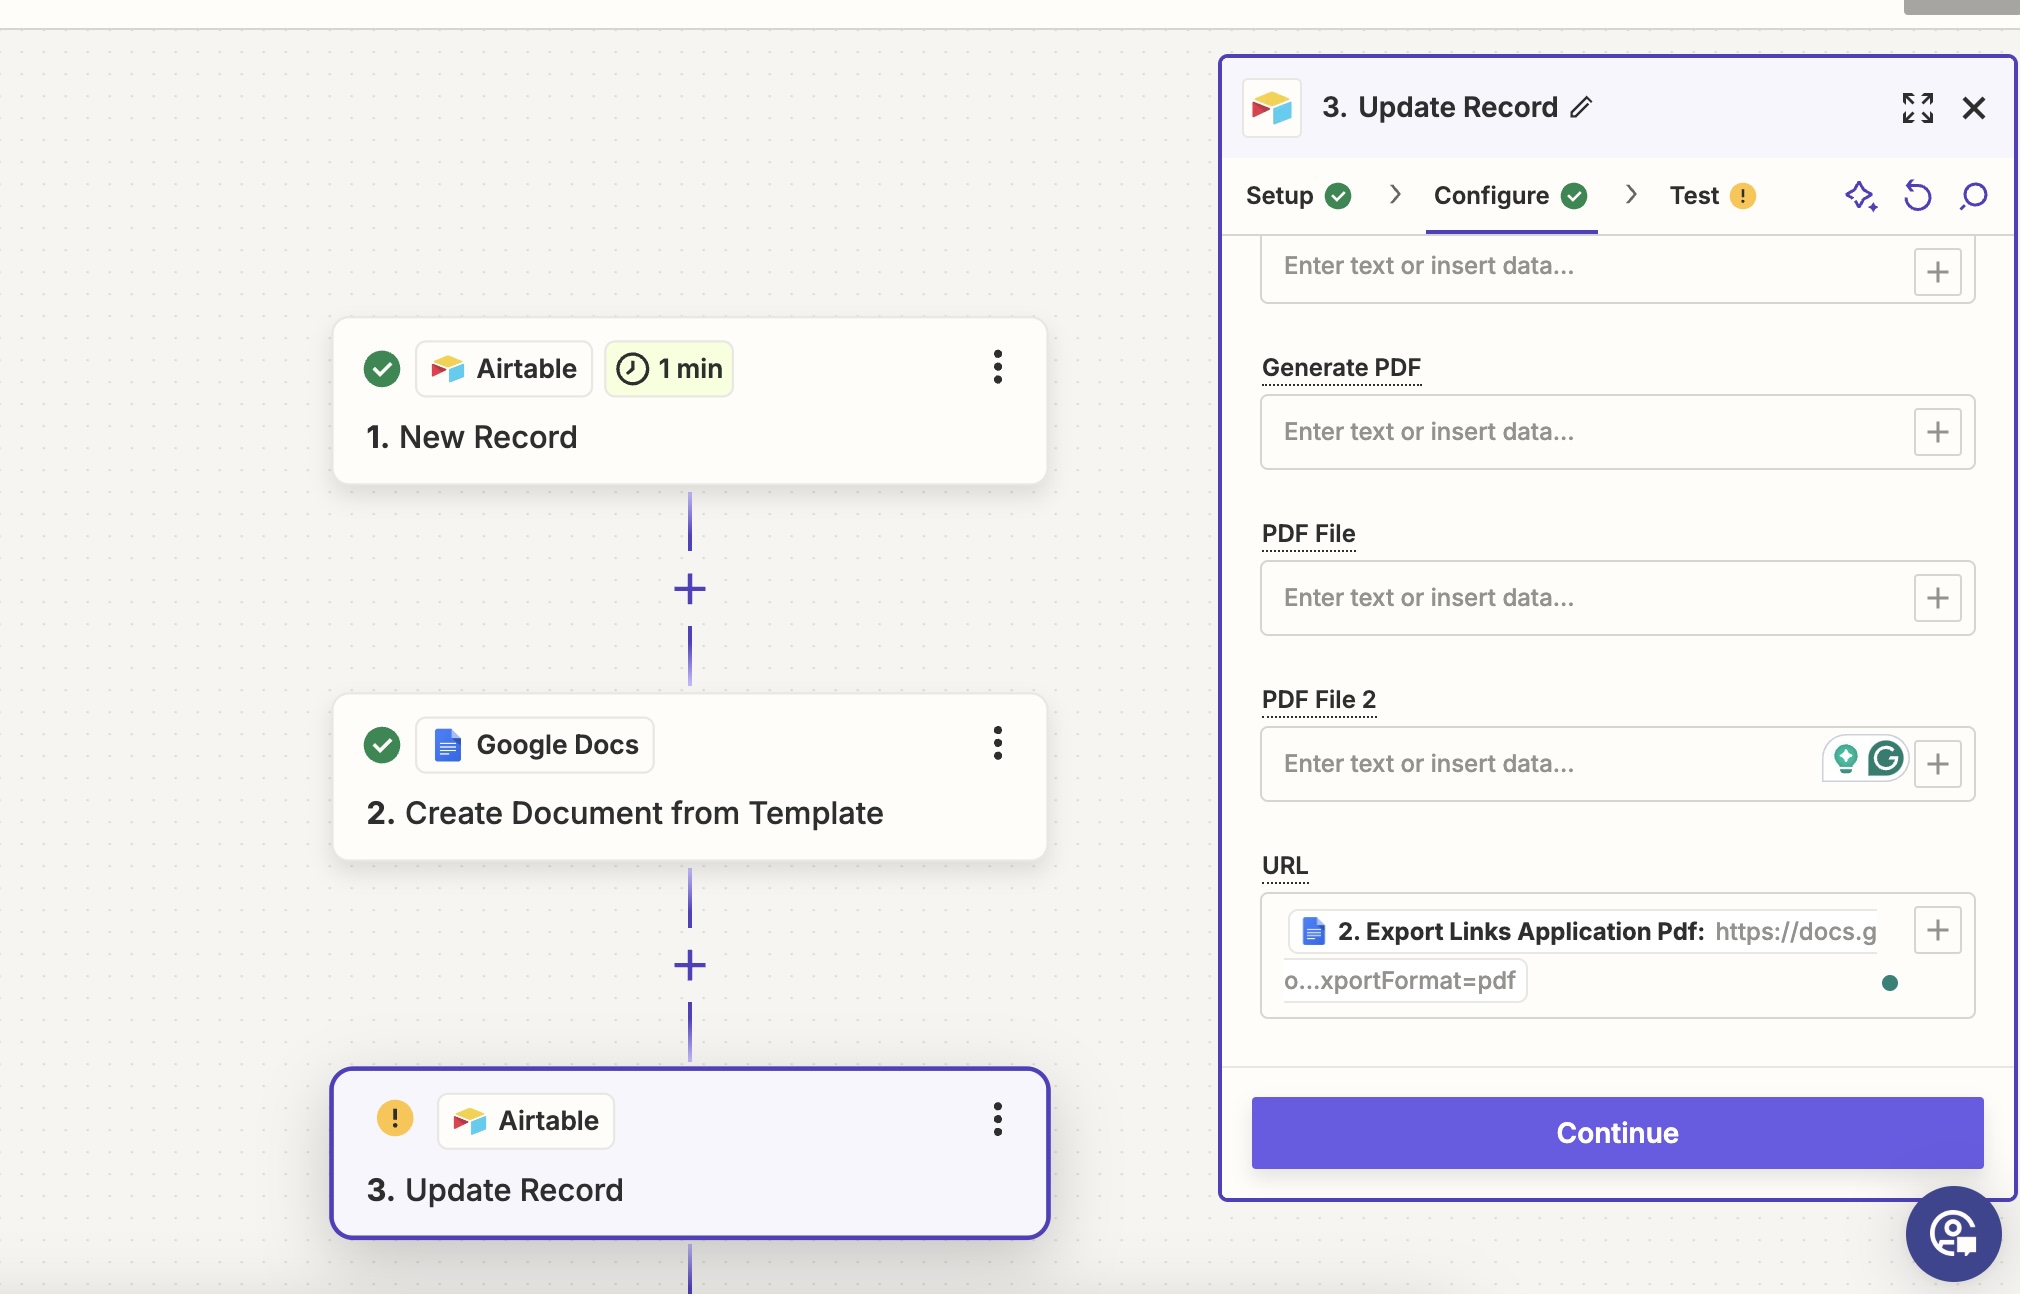The width and height of the screenshot is (2020, 1294).
Task: Click Google Docs app badge on step 2
Action: coord(535,745)
